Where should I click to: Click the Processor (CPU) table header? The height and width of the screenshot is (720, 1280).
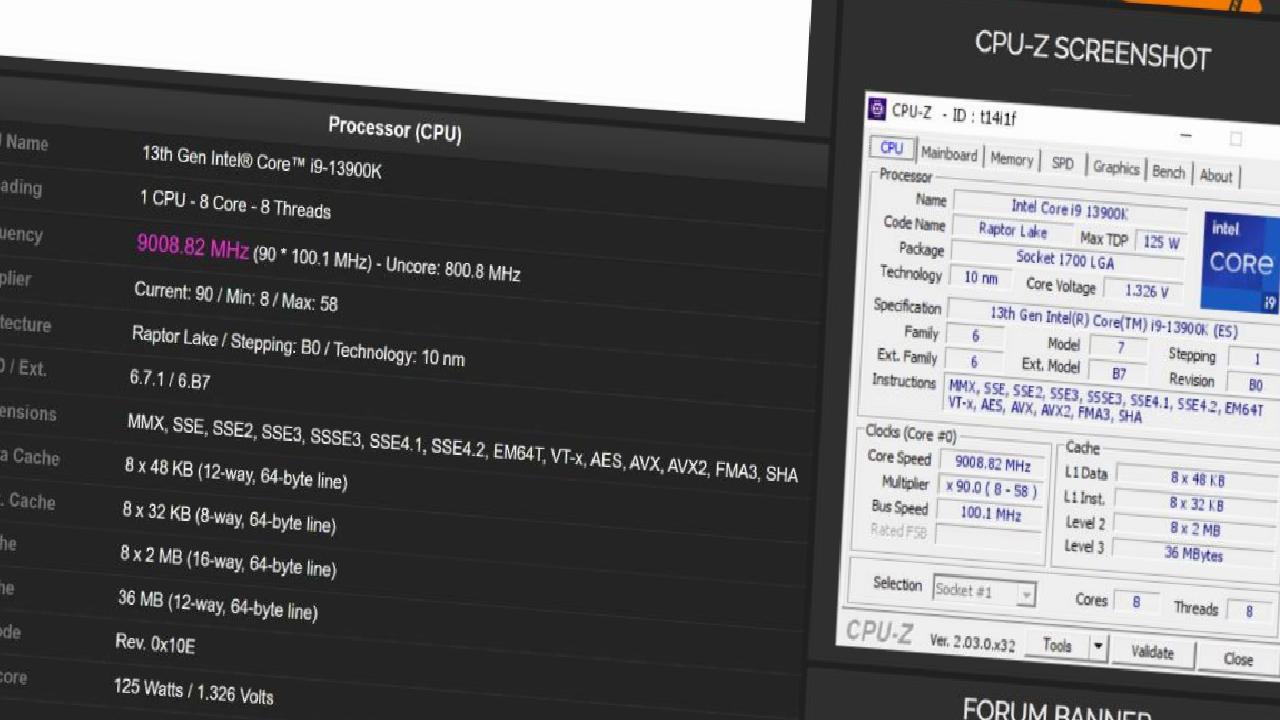point(395,129)
